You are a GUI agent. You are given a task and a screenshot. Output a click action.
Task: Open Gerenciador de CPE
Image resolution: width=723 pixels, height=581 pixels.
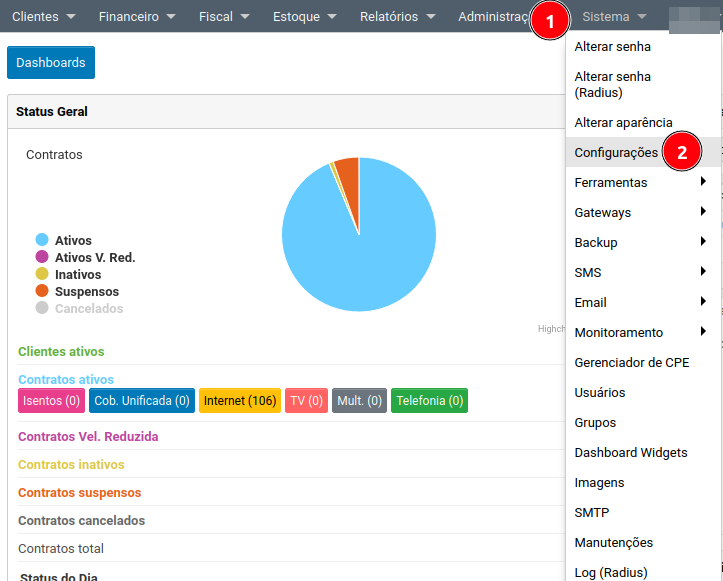tap(631, 363)
